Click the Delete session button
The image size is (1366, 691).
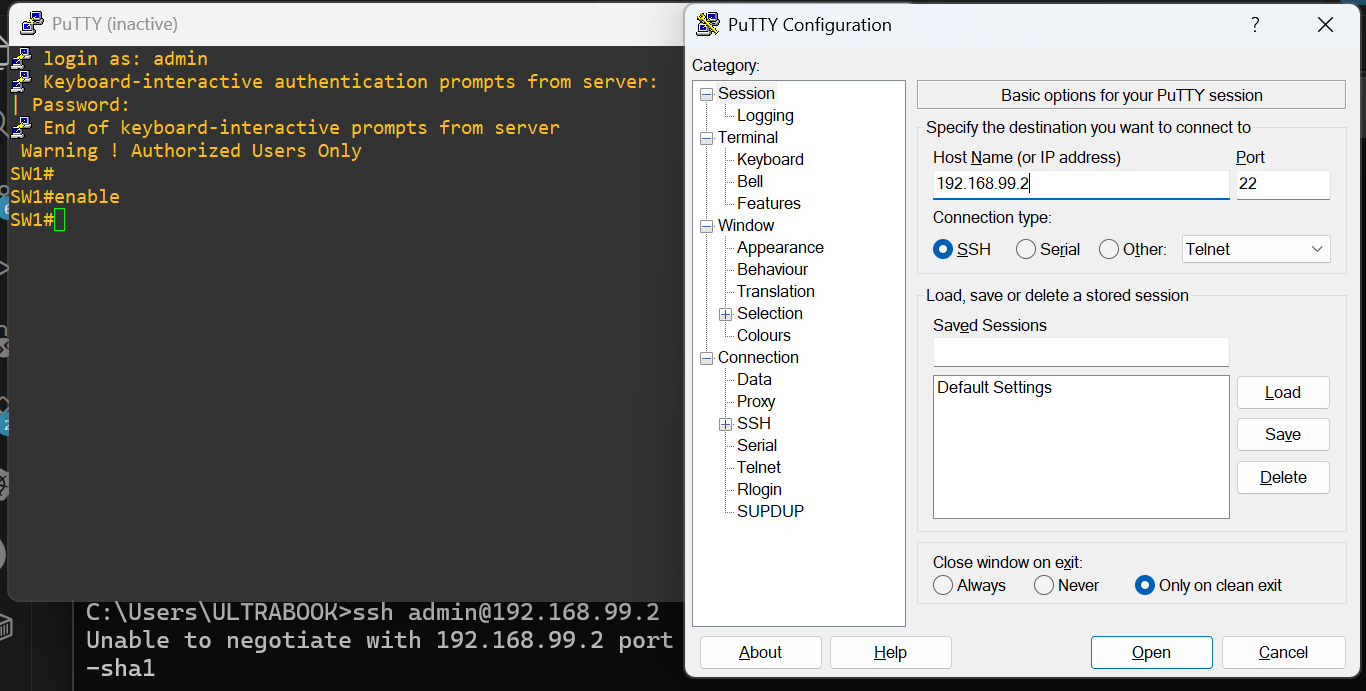click(1283, 478)
